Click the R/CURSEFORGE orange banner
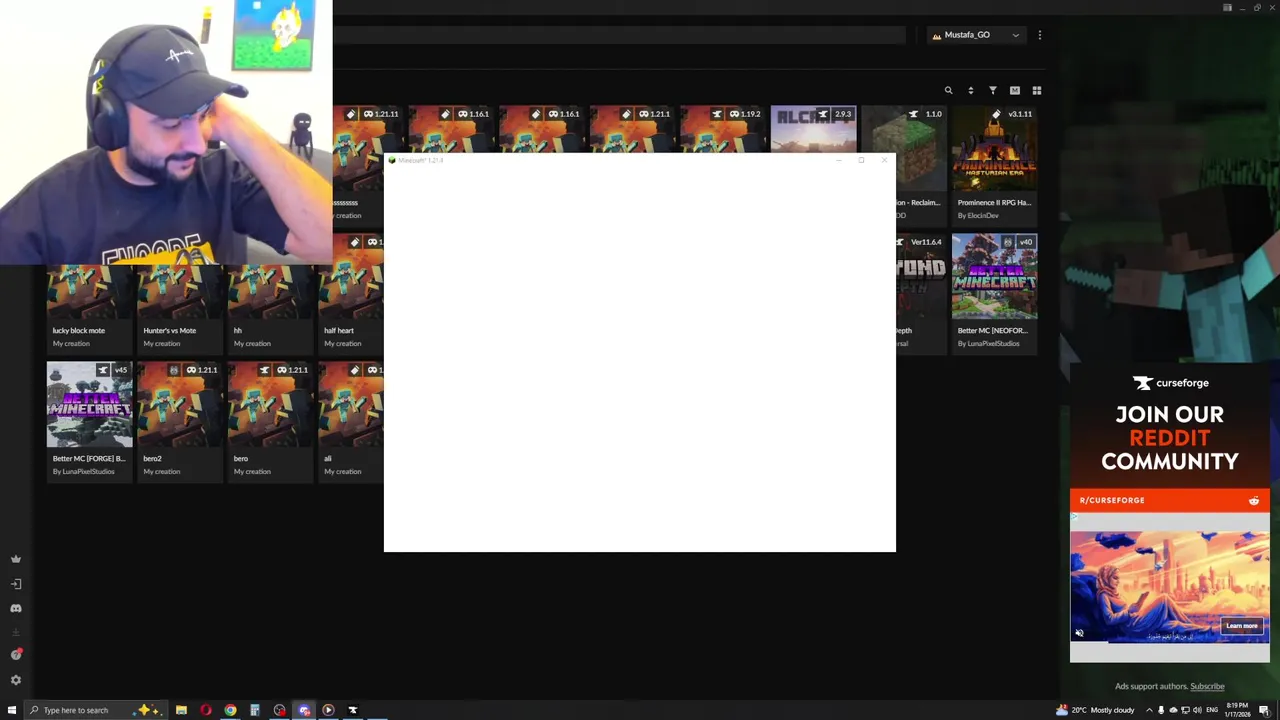The width and height of the screenshot is (1280, 720). (x=1170, y=500)
